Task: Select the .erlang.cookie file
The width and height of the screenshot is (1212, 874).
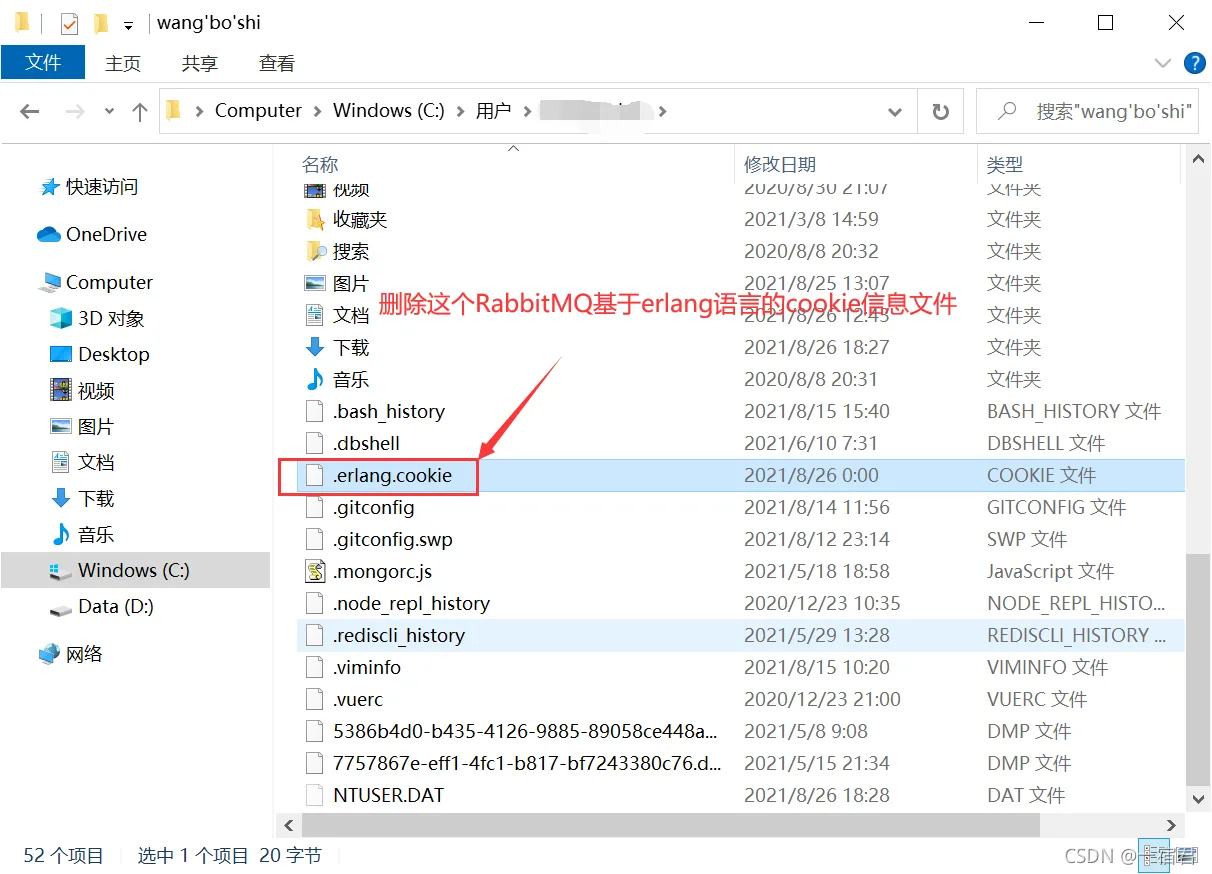Action: (x=392, y=476)
